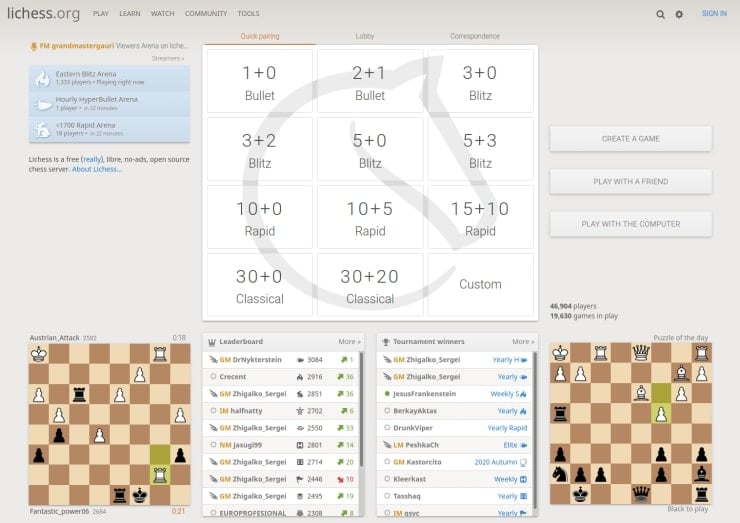The image size is (740, 523).
Task: Expand Tournament winners via More link
Action: tap(523, 341)
